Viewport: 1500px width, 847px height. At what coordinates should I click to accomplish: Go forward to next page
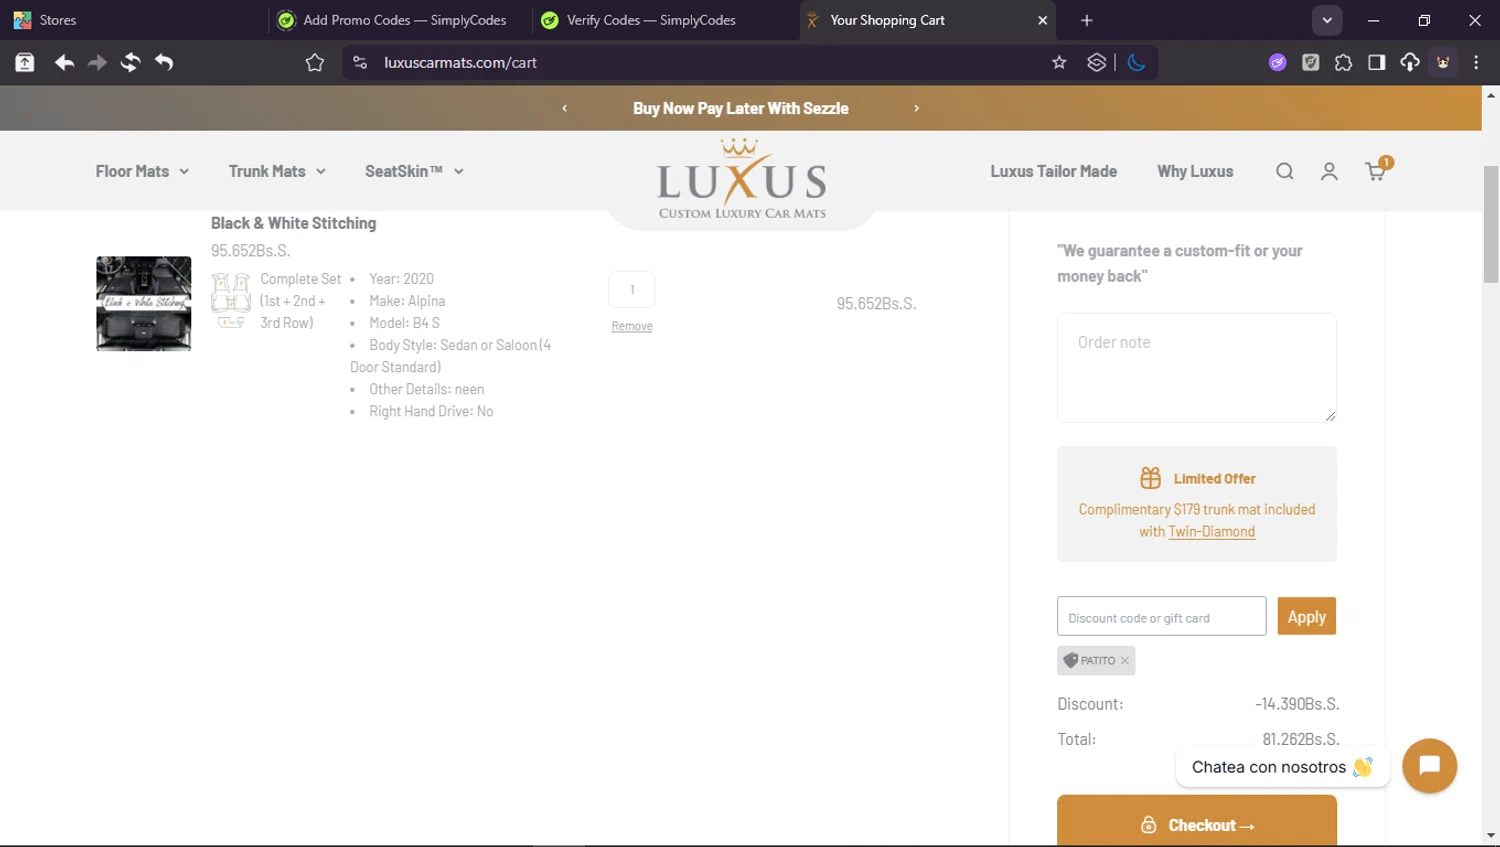tap(97, 62)
